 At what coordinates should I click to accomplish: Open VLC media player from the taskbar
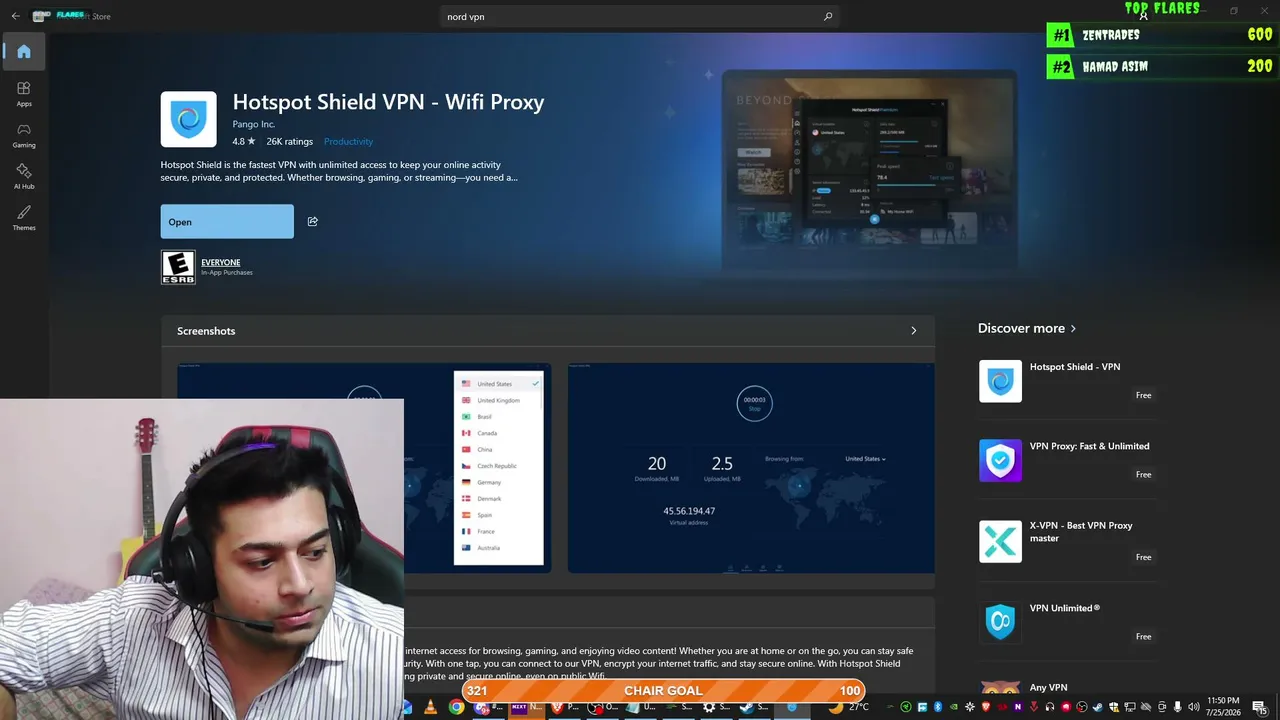(431, 707)
